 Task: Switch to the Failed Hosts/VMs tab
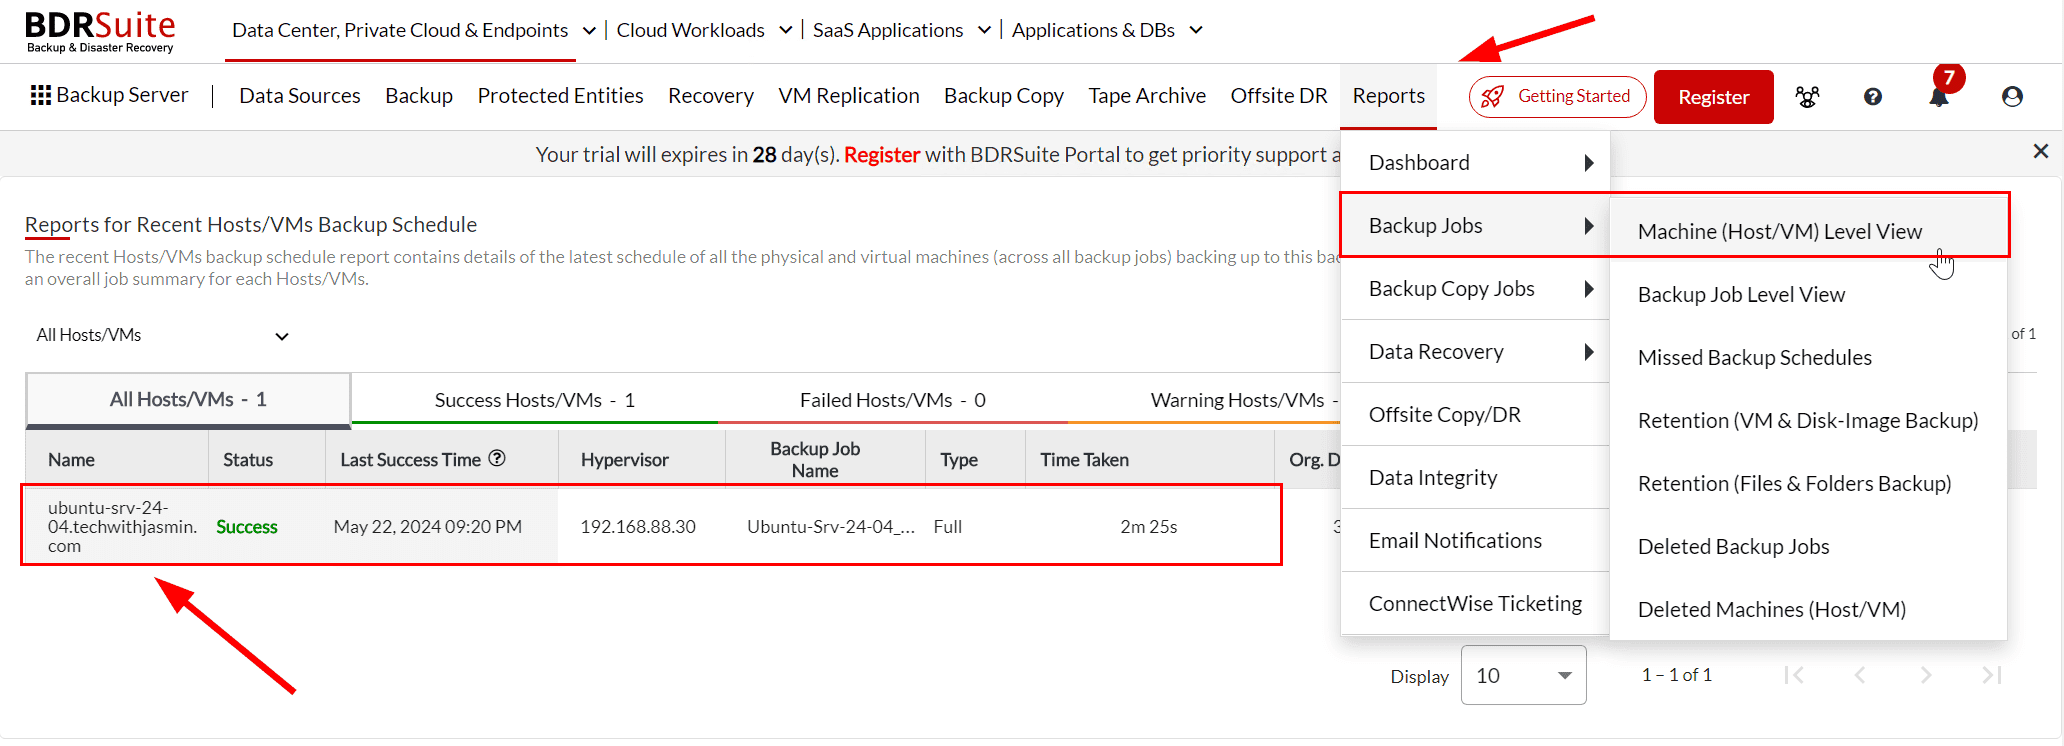(x=893, y=400)
